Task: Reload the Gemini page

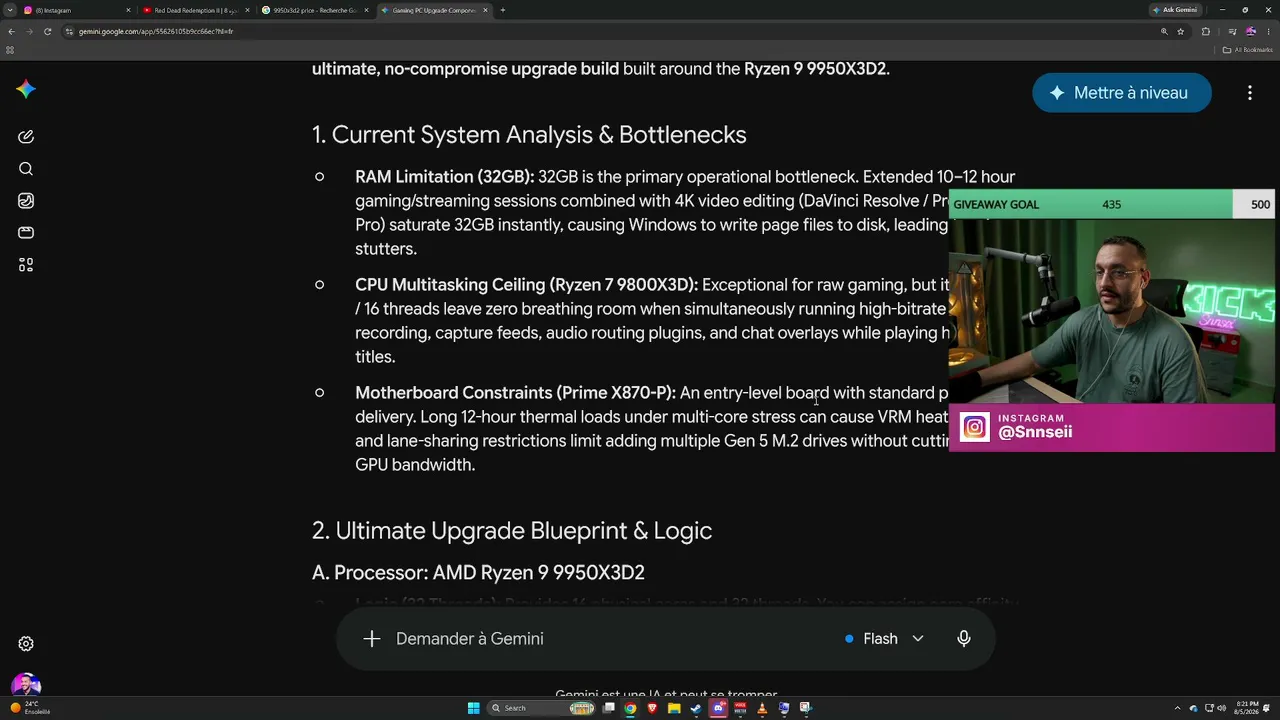Action: [x=47, y=32]
